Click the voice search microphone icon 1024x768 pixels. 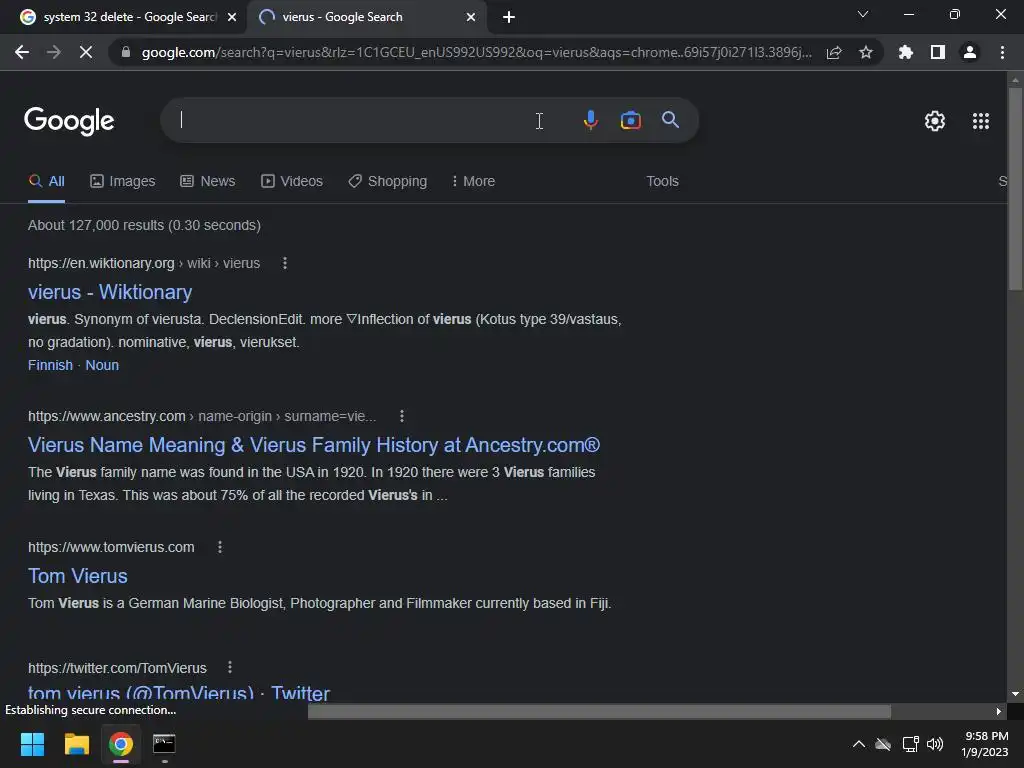[x=590, y=120]
